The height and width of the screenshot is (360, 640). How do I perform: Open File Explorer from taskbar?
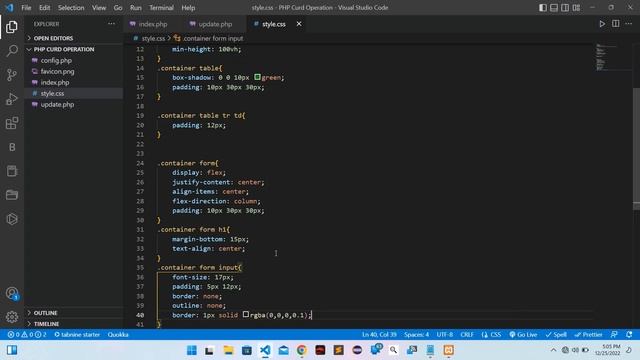click(x=228, y=350)
